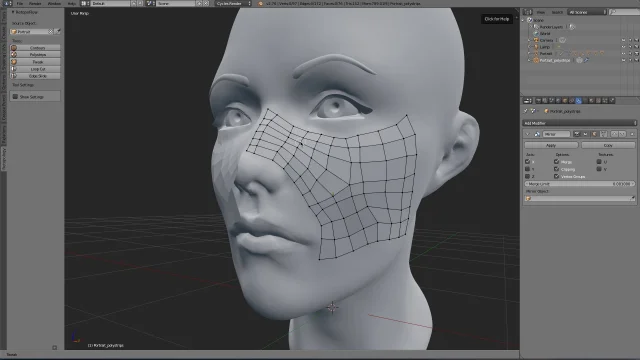The width and height of the screenshot is (640, 360).
Task: Delete the current scene with X button
Action: tap(206, 3)
